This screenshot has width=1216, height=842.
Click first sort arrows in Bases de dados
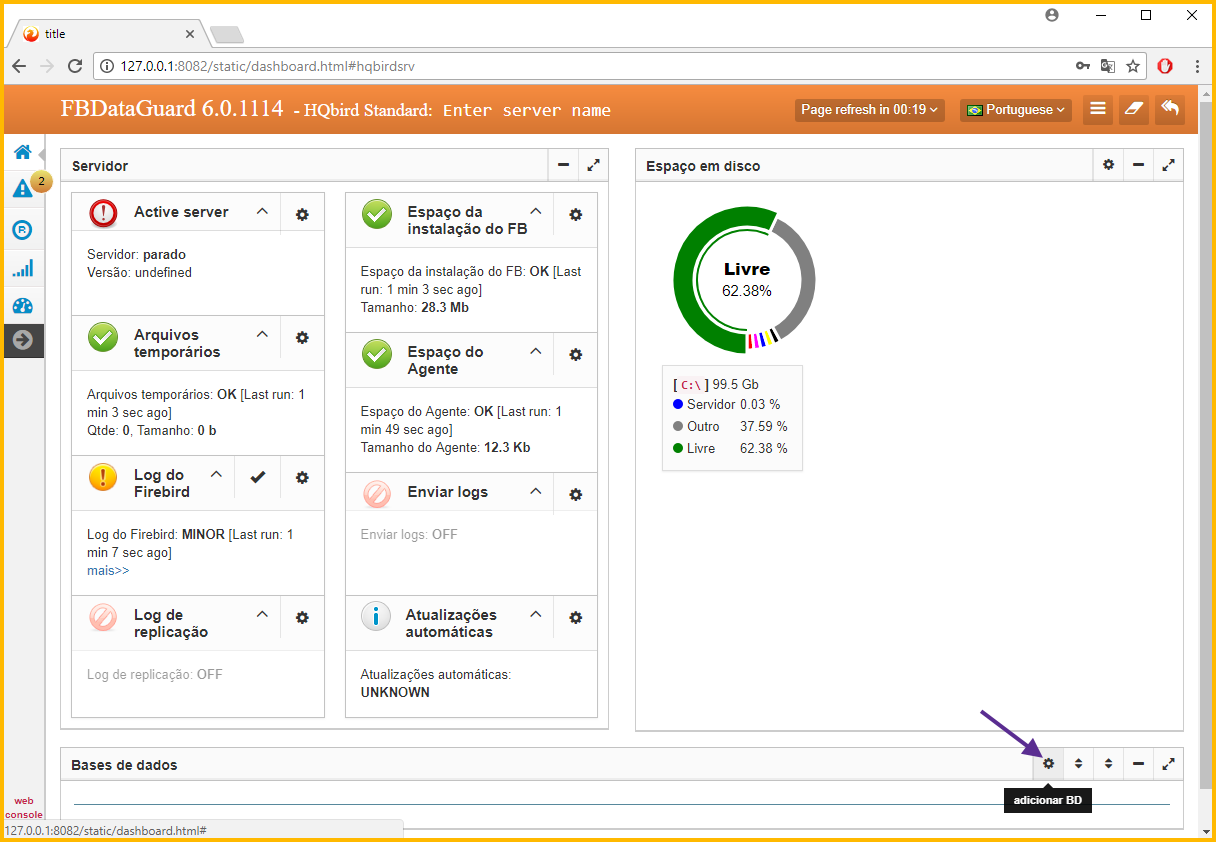(1078, 764)
